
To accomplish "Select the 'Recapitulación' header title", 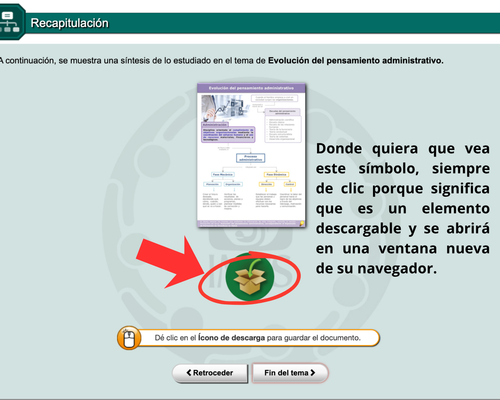I will click(69, 23).
